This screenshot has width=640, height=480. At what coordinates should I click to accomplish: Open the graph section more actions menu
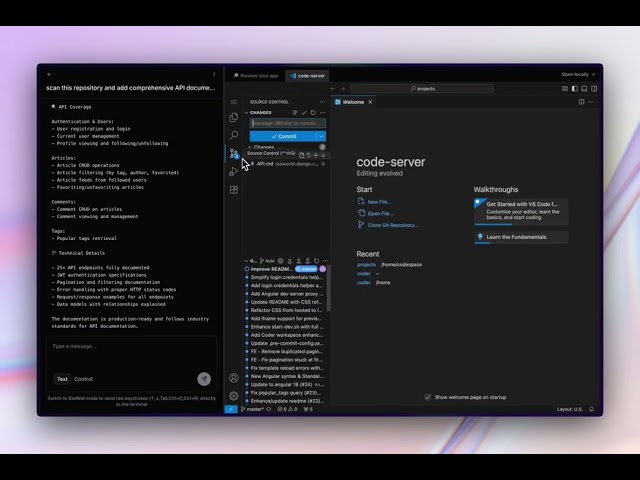tap(325, 261)
